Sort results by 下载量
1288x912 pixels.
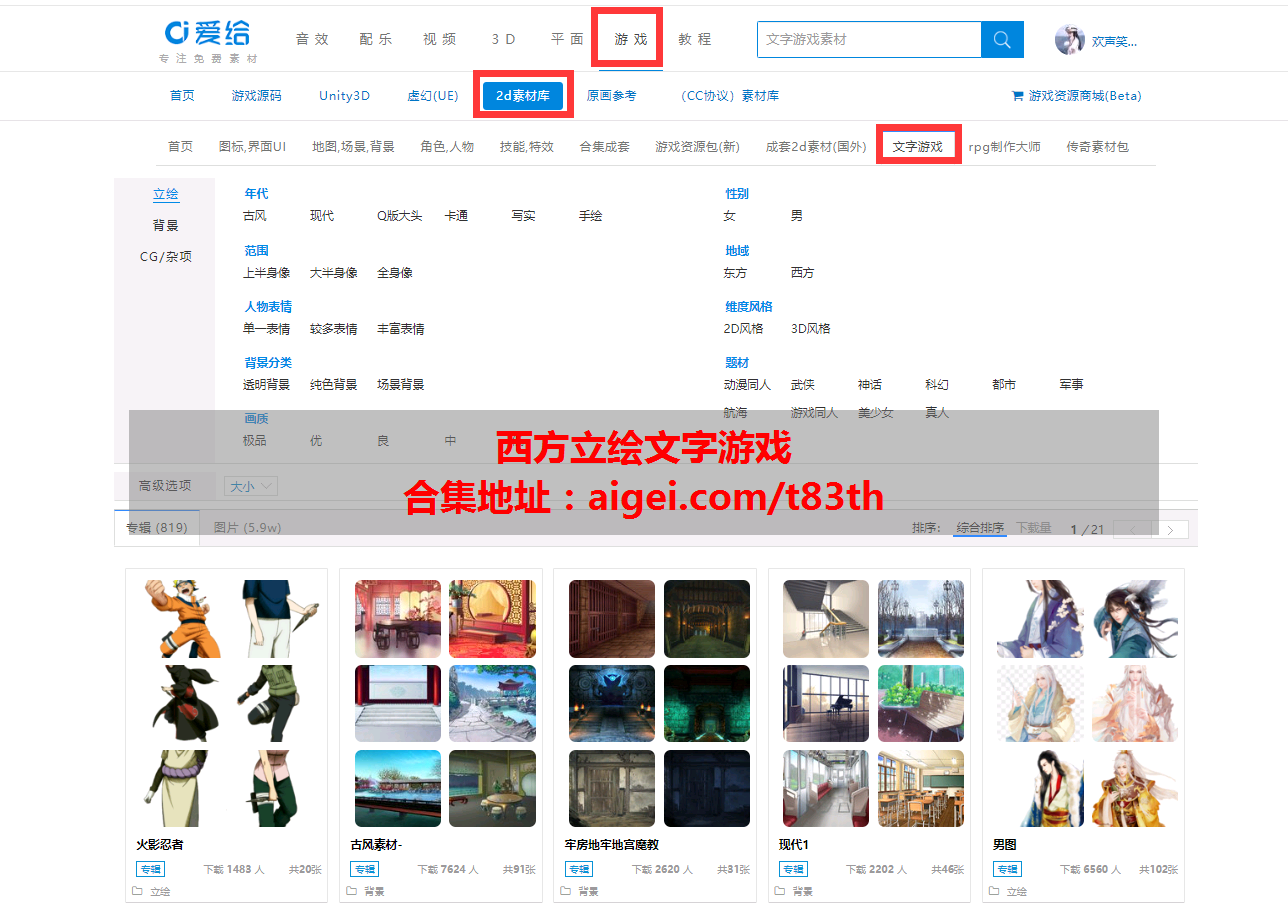tap(1034, 527)
